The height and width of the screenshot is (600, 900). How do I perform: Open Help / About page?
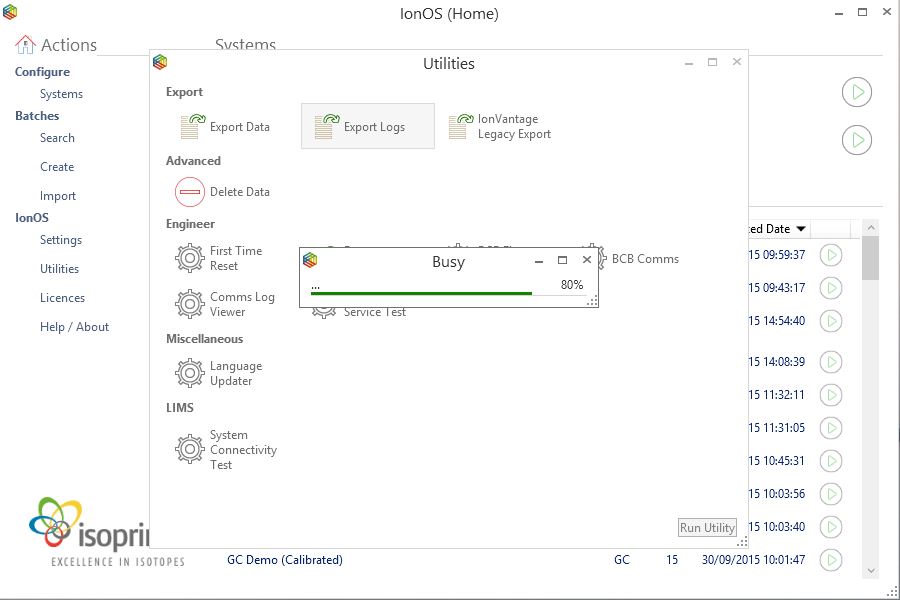(x=74, y=327)
